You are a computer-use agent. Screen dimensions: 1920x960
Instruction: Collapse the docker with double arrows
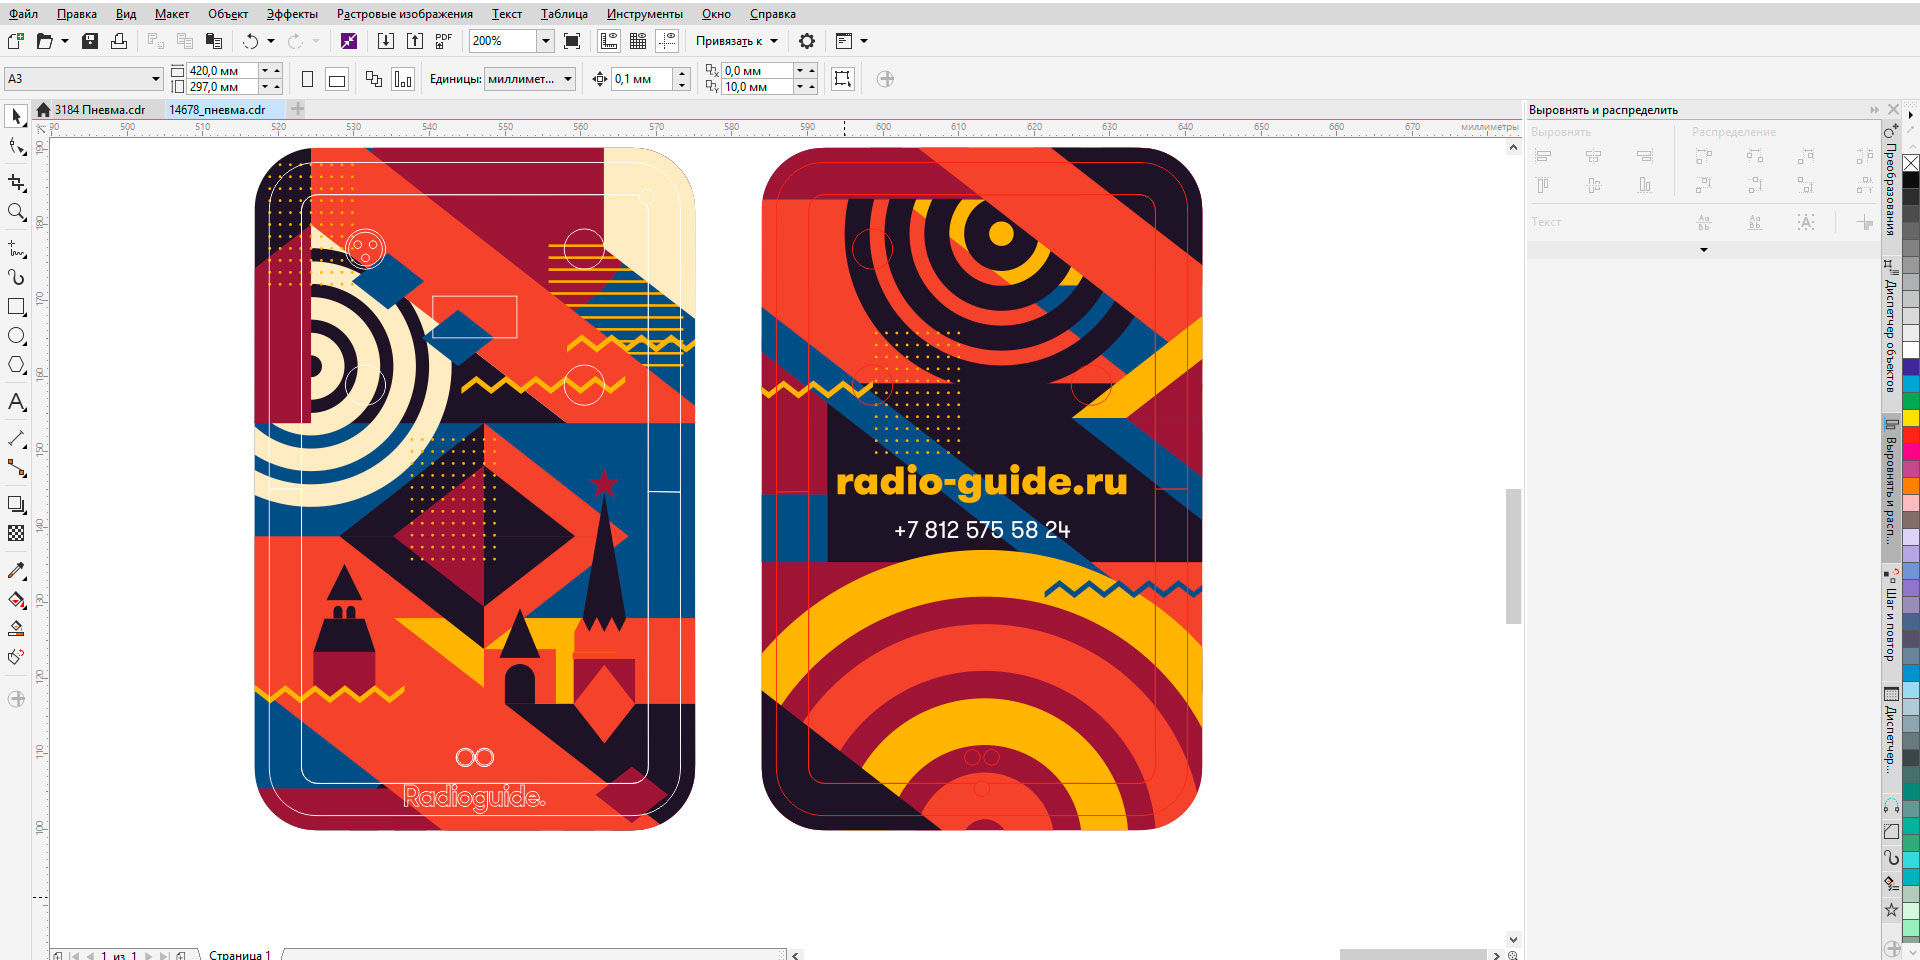tap(1874, 110)
